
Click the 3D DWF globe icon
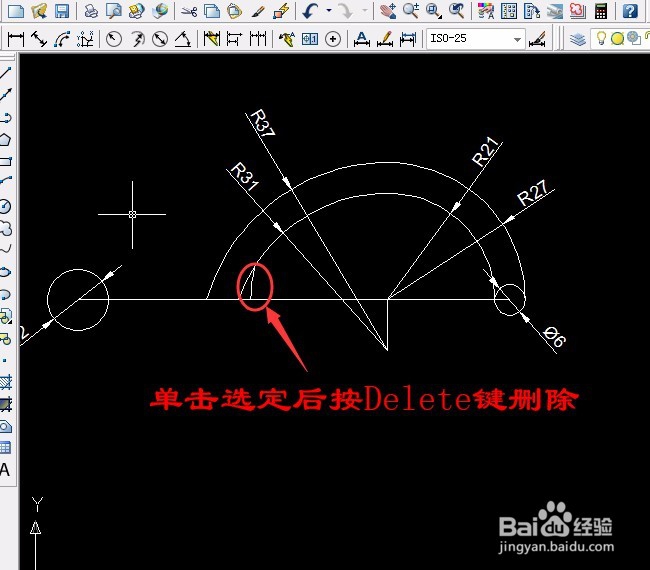[160, 11]
